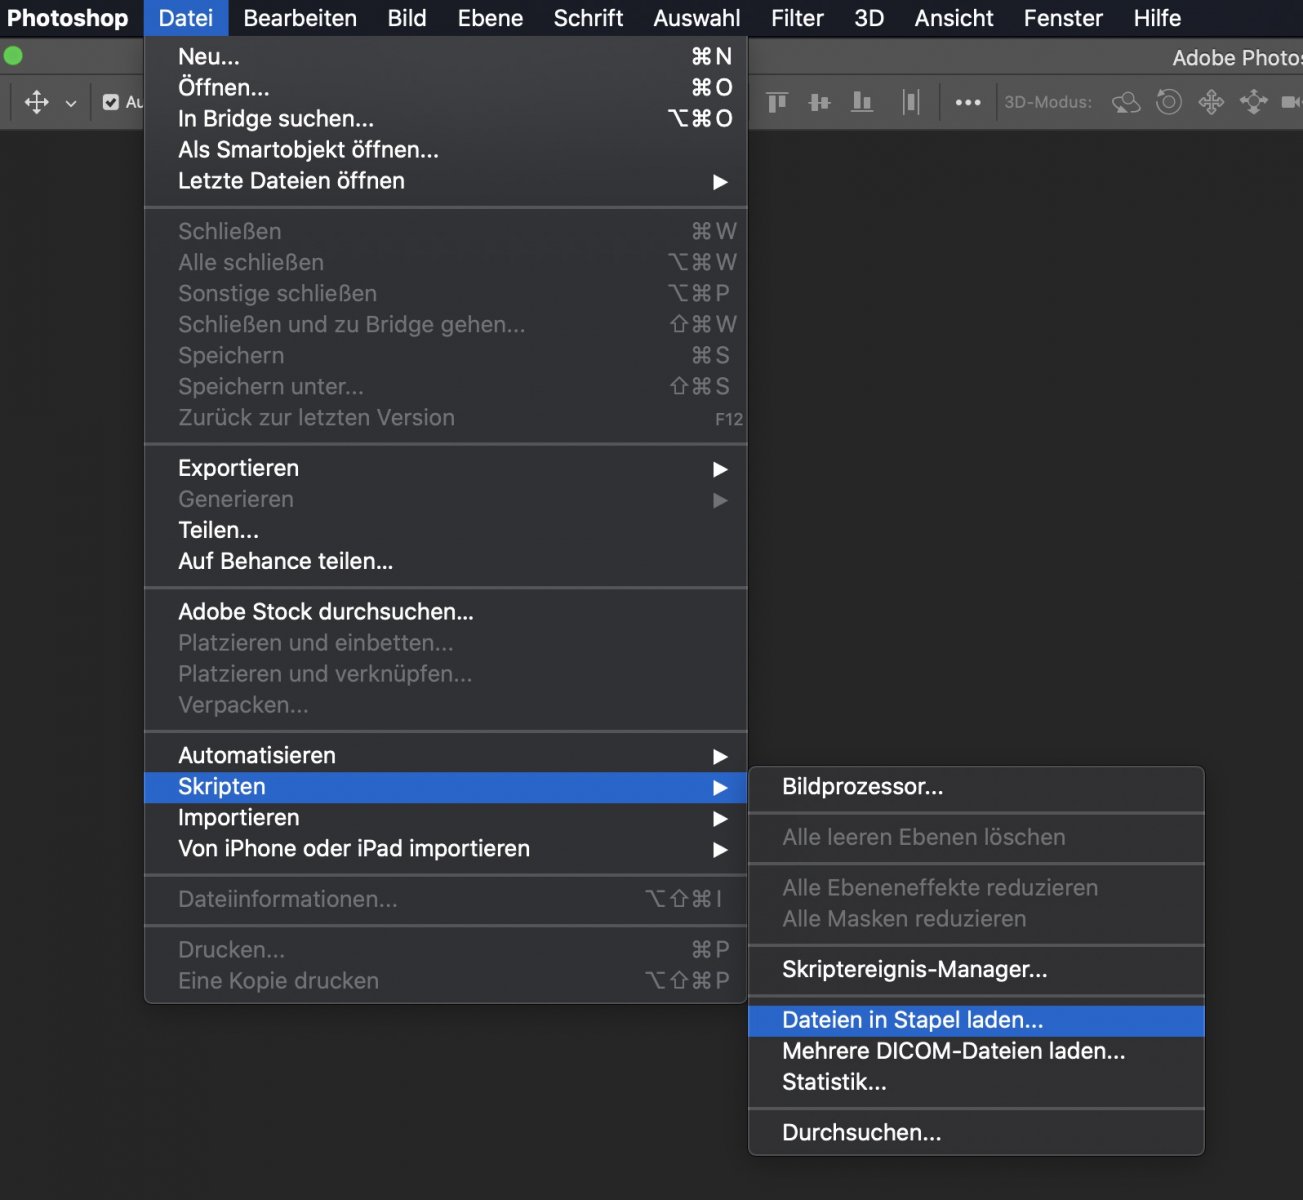Open Skriptereignis-Manager...
Screen dimensions: 1303x1200
coord(976,970)
